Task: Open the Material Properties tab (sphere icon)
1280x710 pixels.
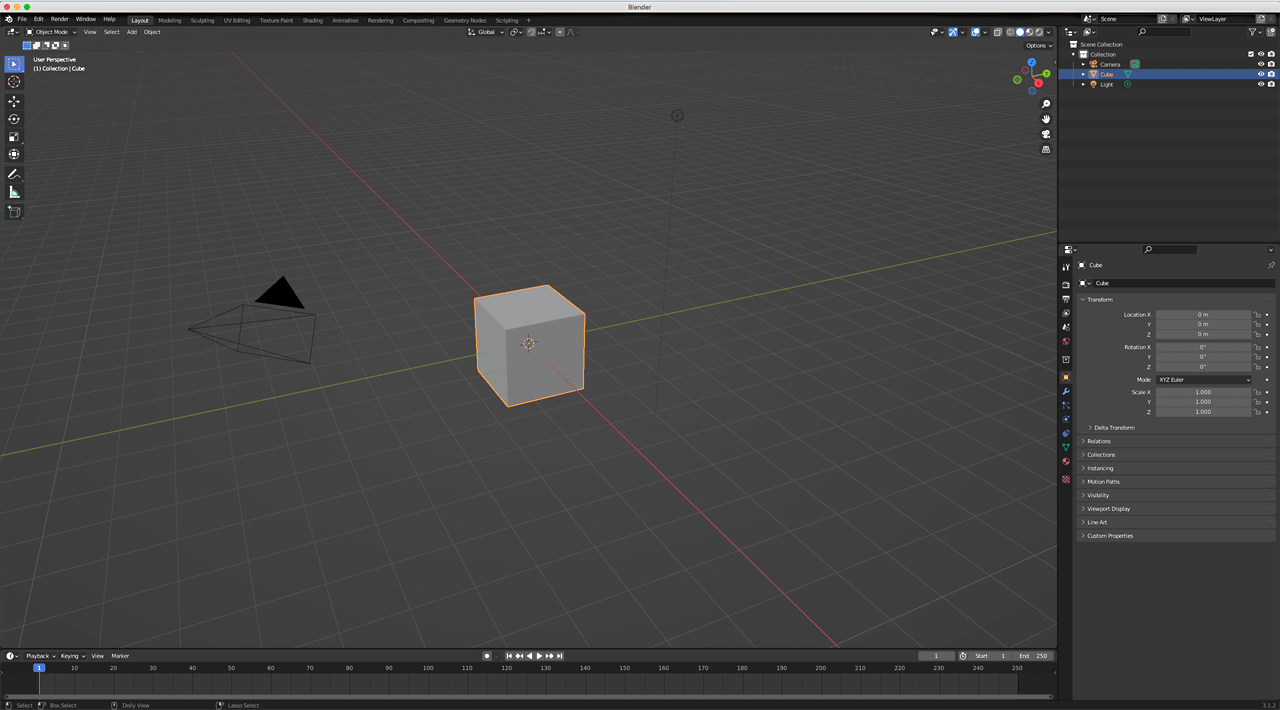Action: coord(1066,461)
